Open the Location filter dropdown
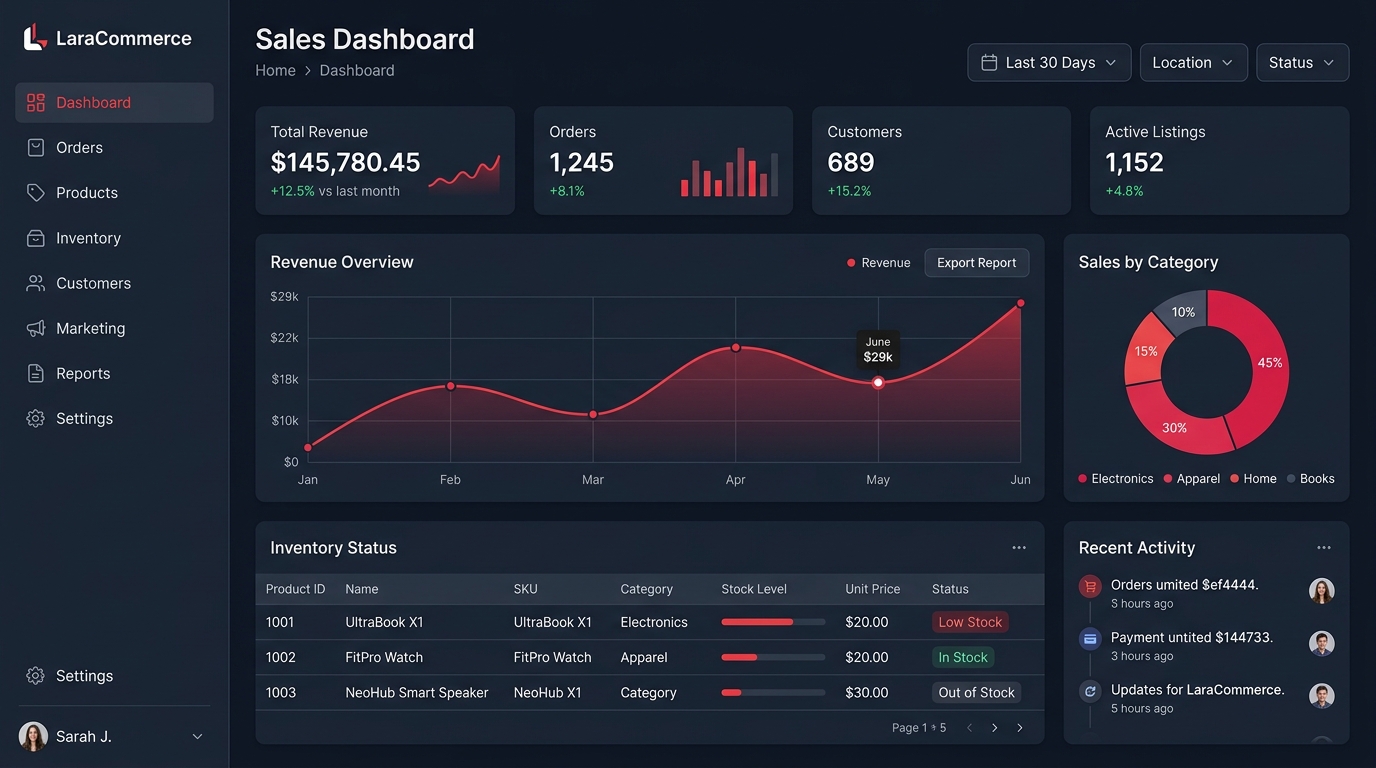 pos(1194,62)
